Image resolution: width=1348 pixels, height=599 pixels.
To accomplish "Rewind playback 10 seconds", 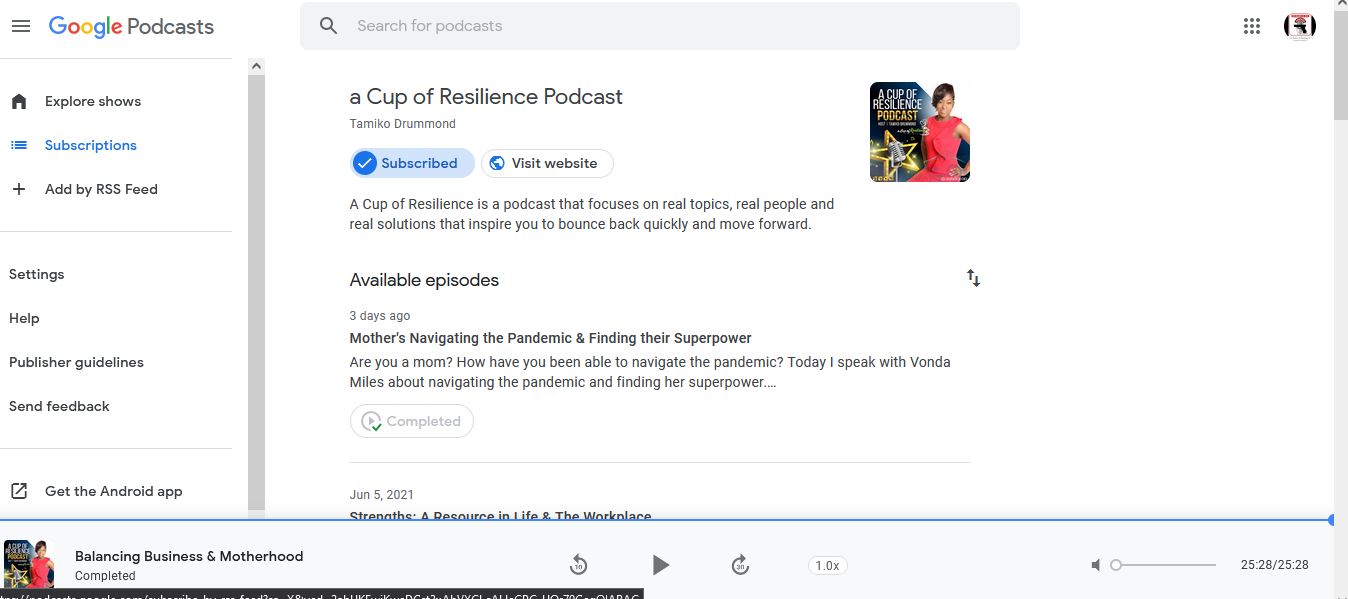I will click(578, 565).
